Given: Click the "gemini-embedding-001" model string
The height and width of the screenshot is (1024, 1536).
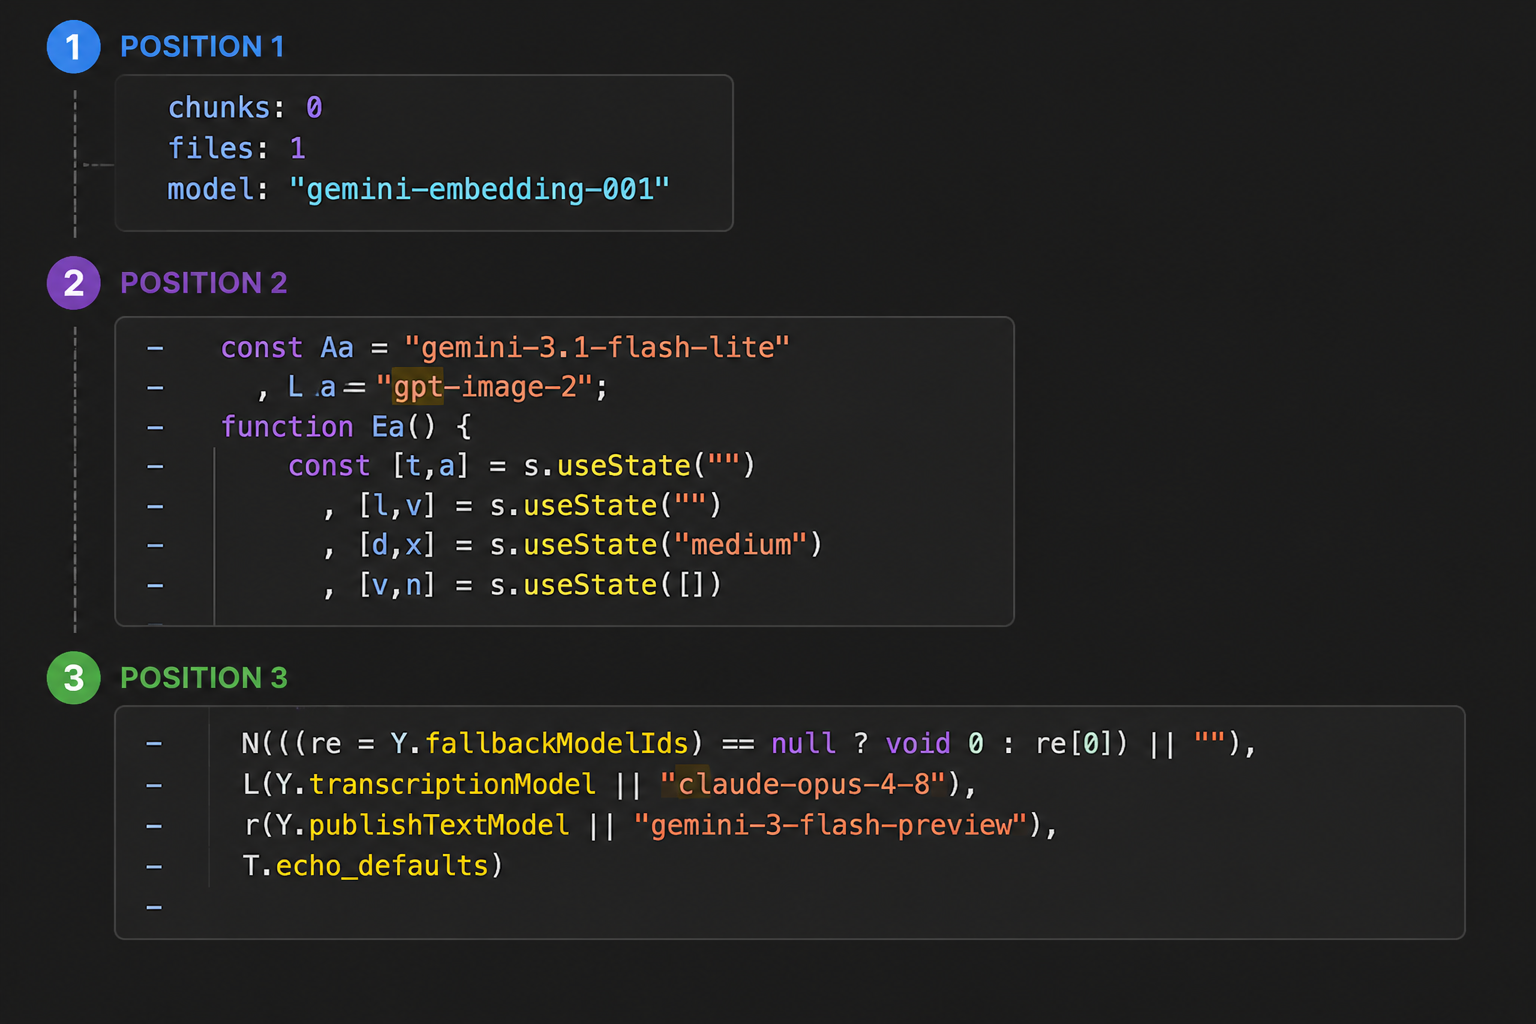Looking at the screenshot, I should point(479,189).
